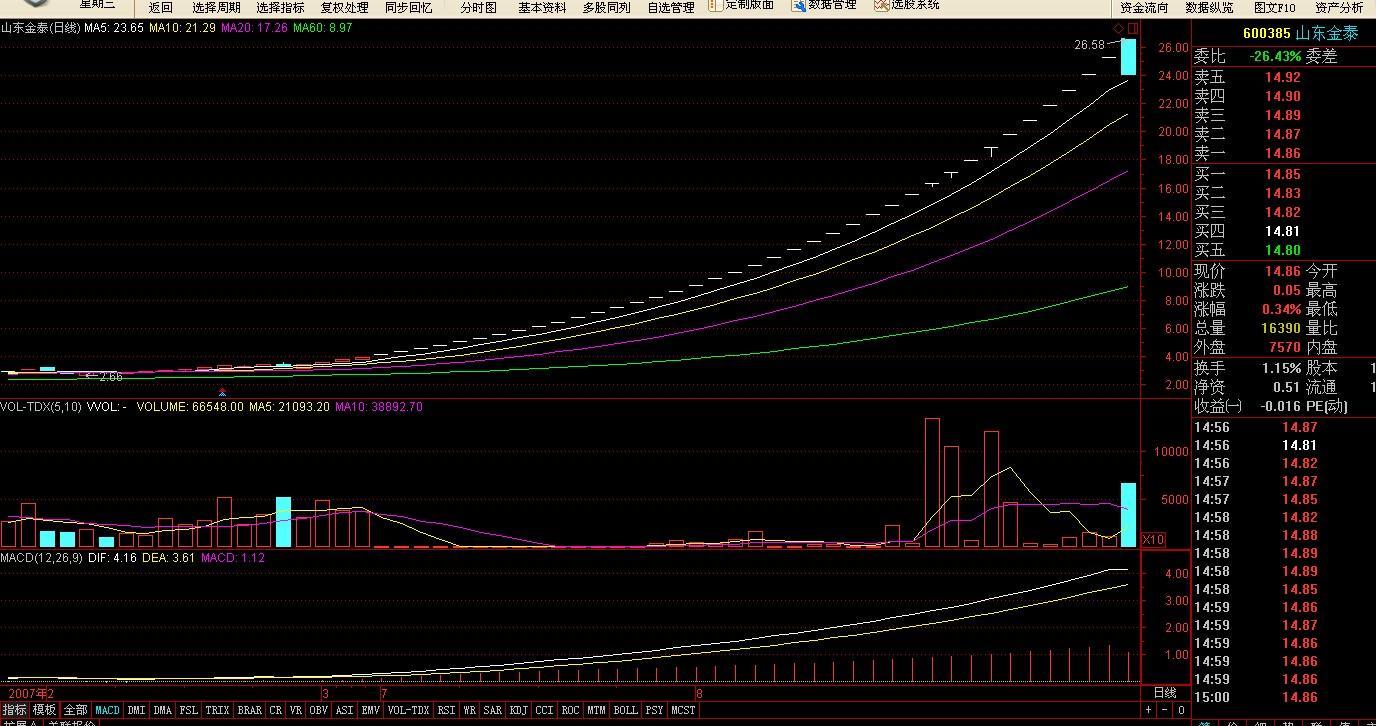Click the blue arrow marker on the price chart
The image size is (1376, 726).
point(221,392)
